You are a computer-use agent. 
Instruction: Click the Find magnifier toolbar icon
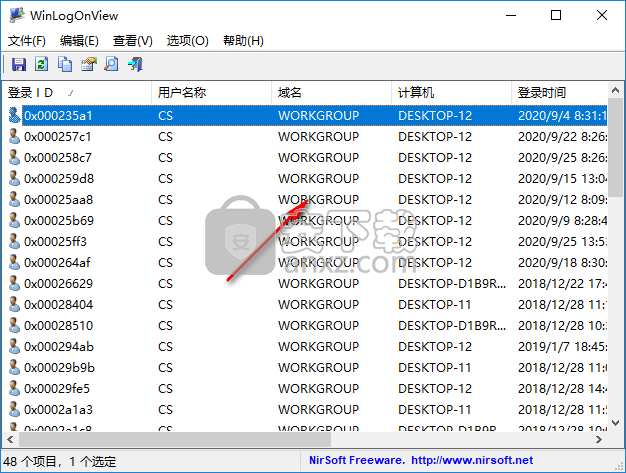[x=111, y=64]
